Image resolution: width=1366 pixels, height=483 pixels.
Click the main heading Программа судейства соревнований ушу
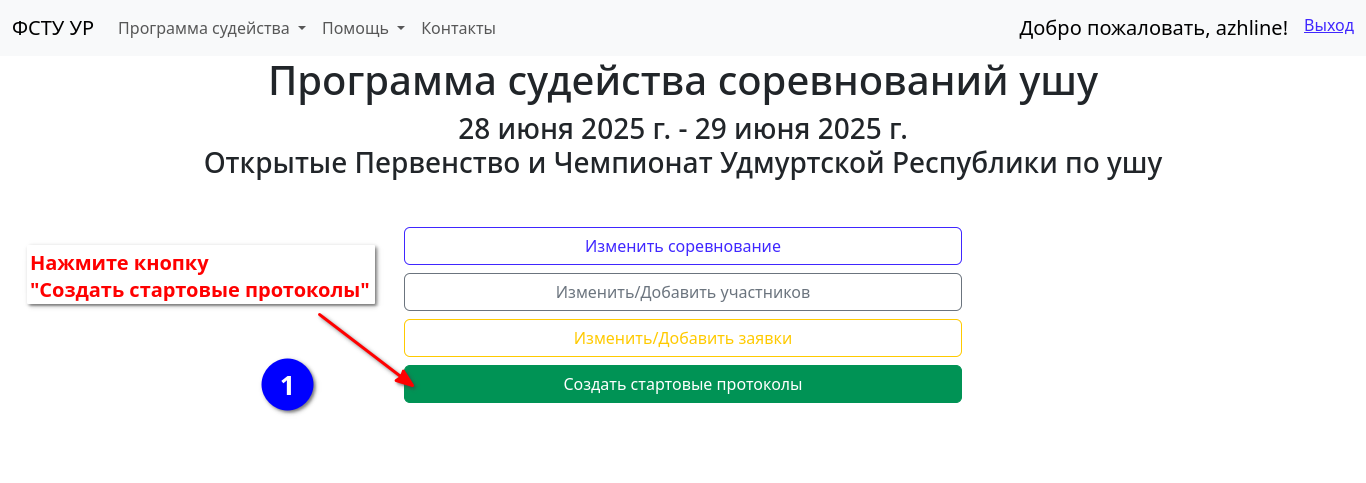click(683, 82)
